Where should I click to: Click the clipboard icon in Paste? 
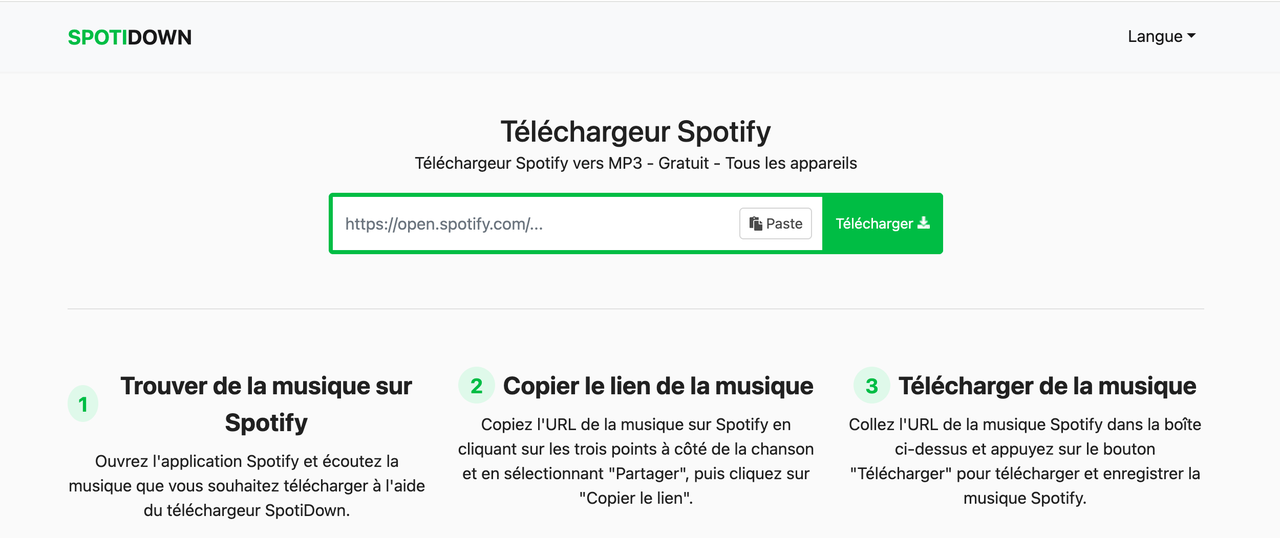point(756,224)
